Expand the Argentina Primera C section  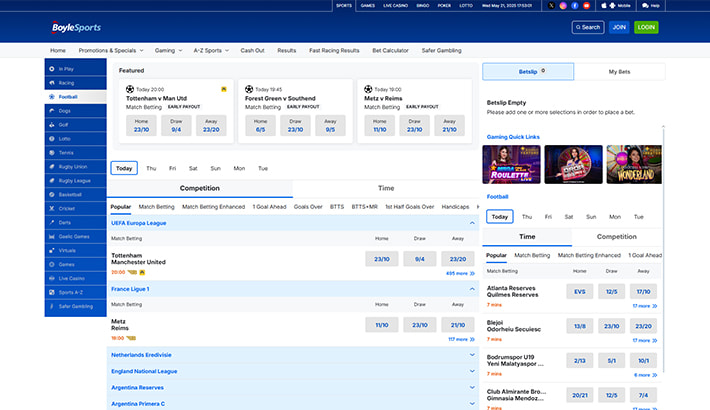472,404
